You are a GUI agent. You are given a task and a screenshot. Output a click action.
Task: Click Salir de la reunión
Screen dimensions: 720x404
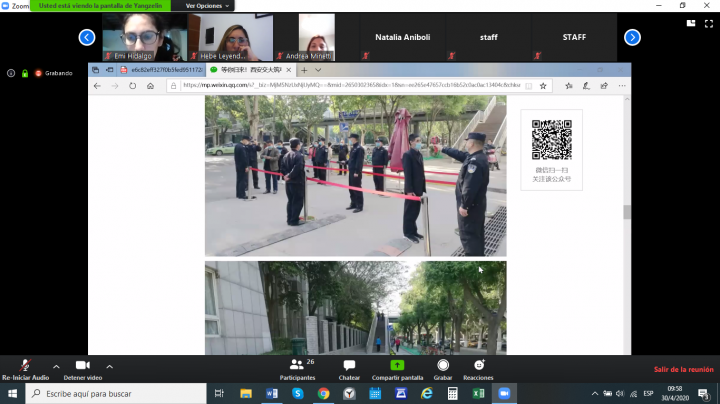(683, 369)
